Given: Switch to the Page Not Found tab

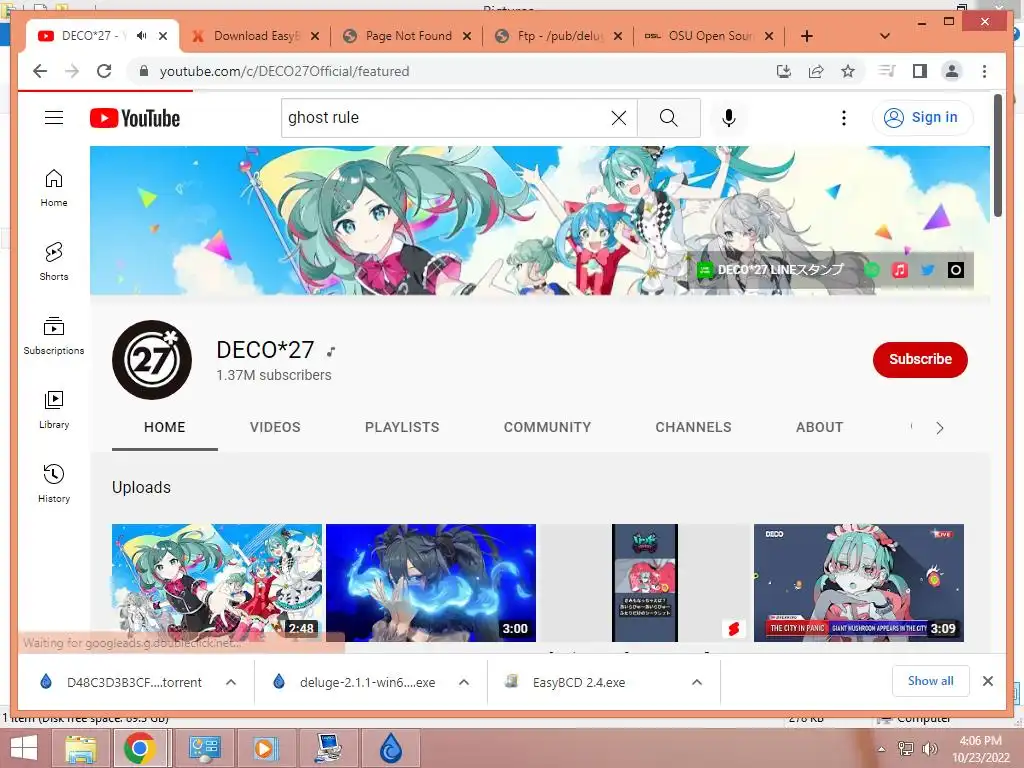Looking at the screenshot, I should pos(408,36).
